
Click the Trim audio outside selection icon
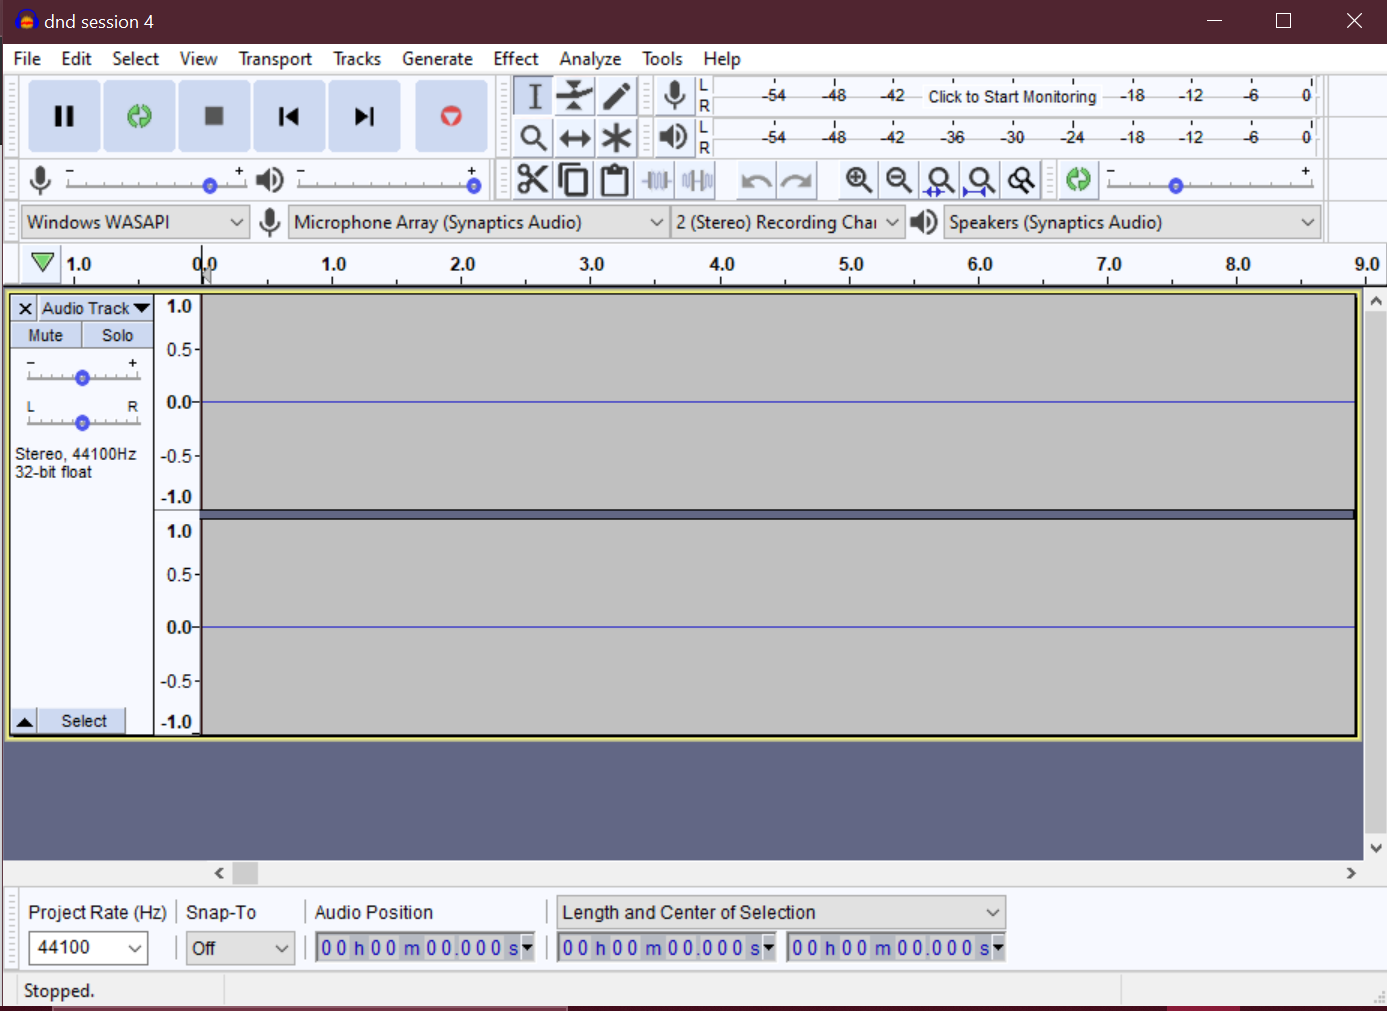[x=656, y=180]
